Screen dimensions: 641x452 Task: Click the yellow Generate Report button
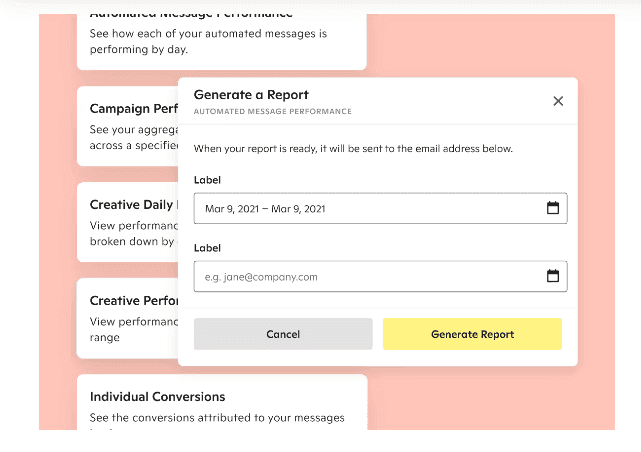tap(472, 334)
